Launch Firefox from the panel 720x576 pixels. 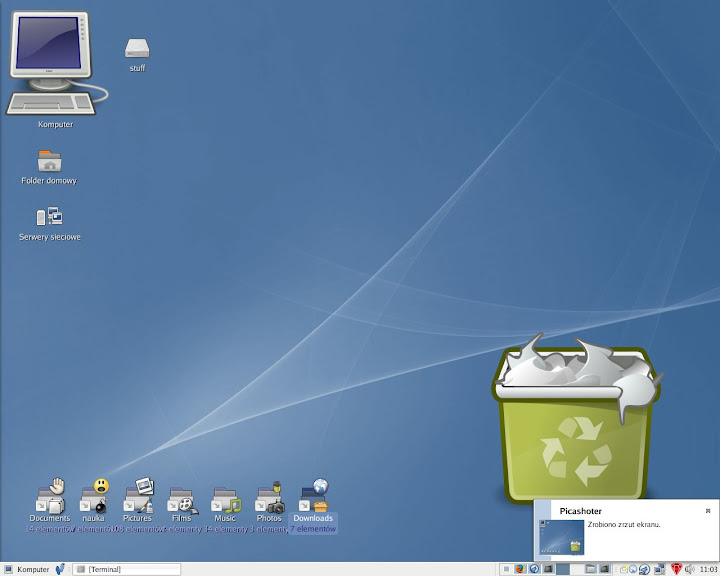pos(520,569)
